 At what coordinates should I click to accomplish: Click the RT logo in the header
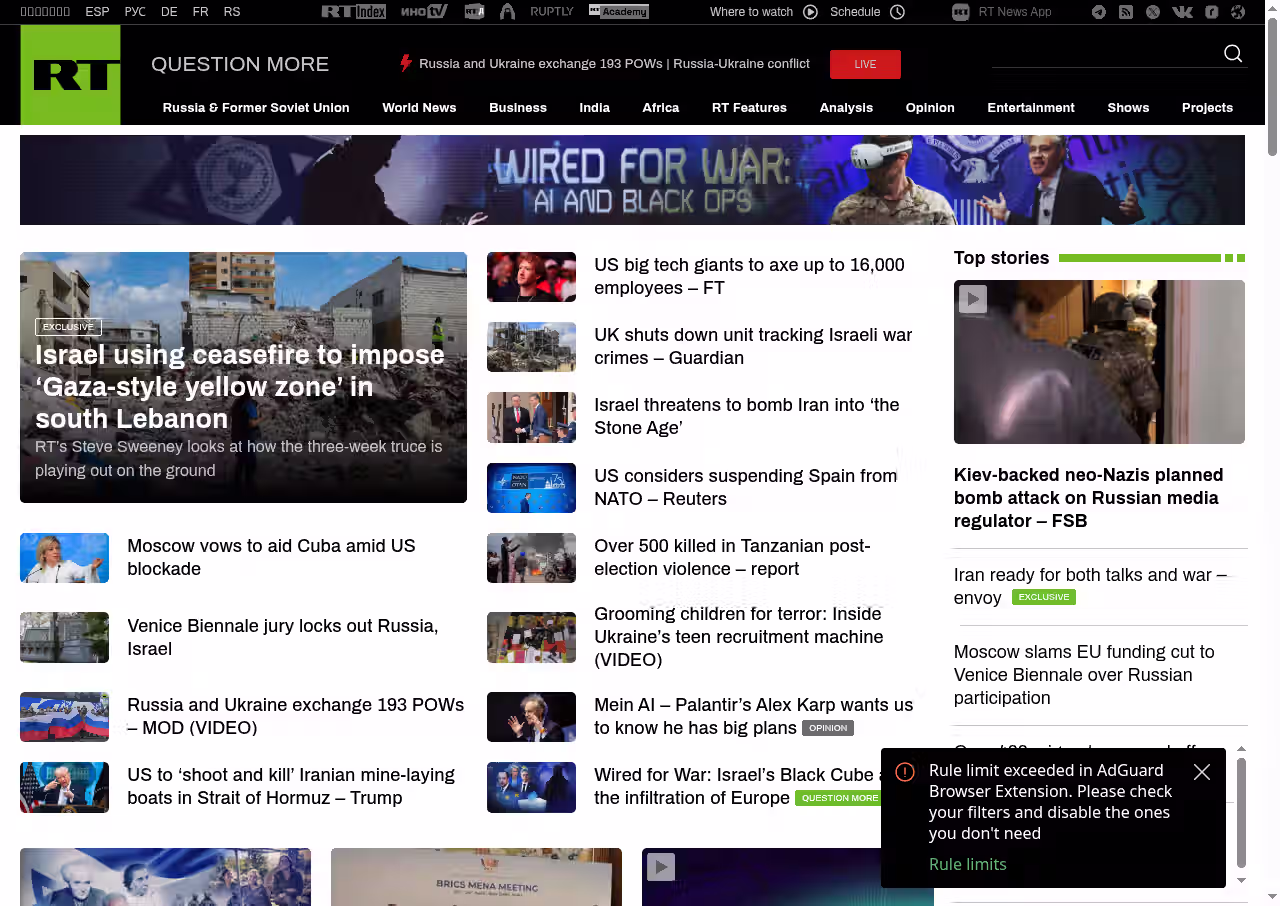click(70, 75)
